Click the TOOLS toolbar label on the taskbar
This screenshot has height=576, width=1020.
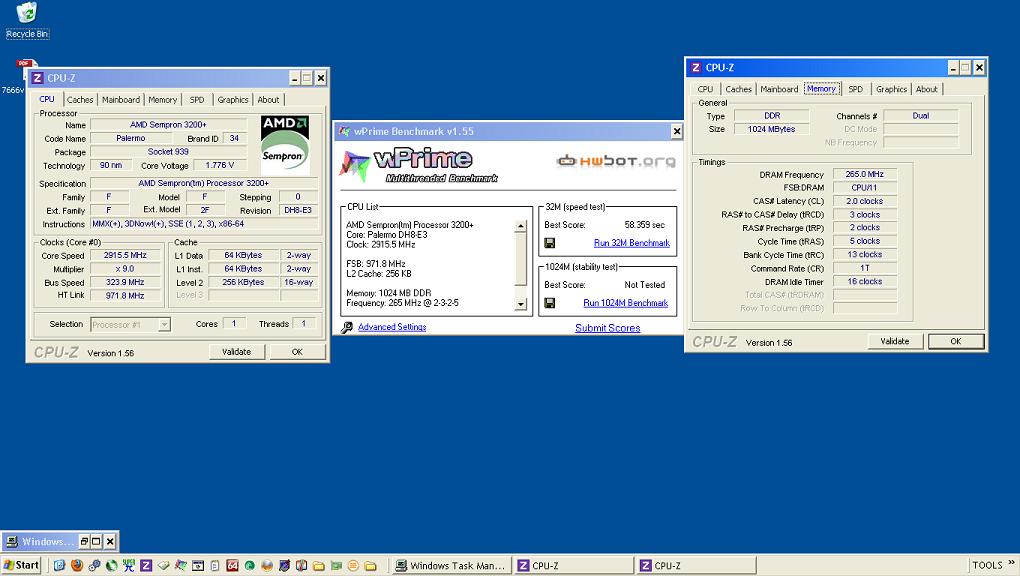(987, 565)
